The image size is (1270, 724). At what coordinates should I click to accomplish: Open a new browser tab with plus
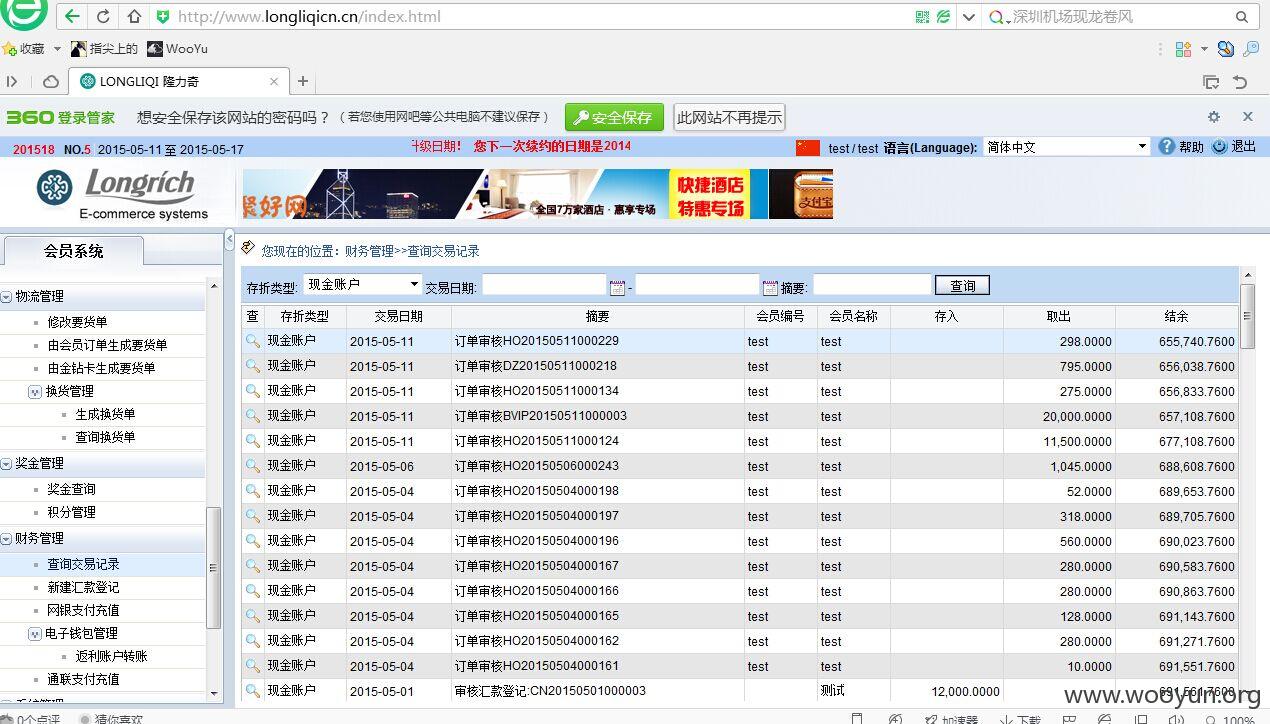[x=303, y=81]
